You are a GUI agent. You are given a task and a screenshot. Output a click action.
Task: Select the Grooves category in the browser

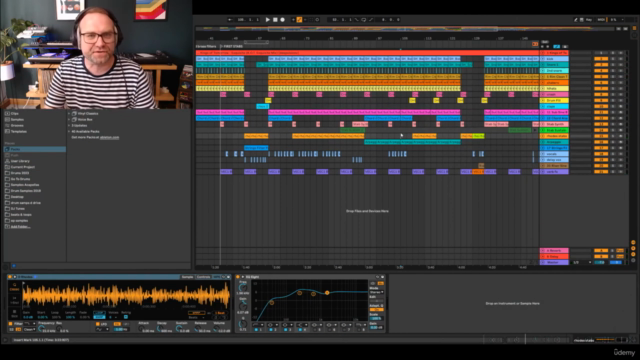coord(17,125)
